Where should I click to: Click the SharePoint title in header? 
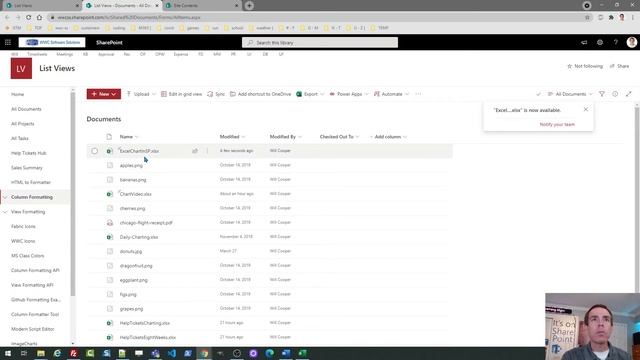click(109, 42)
